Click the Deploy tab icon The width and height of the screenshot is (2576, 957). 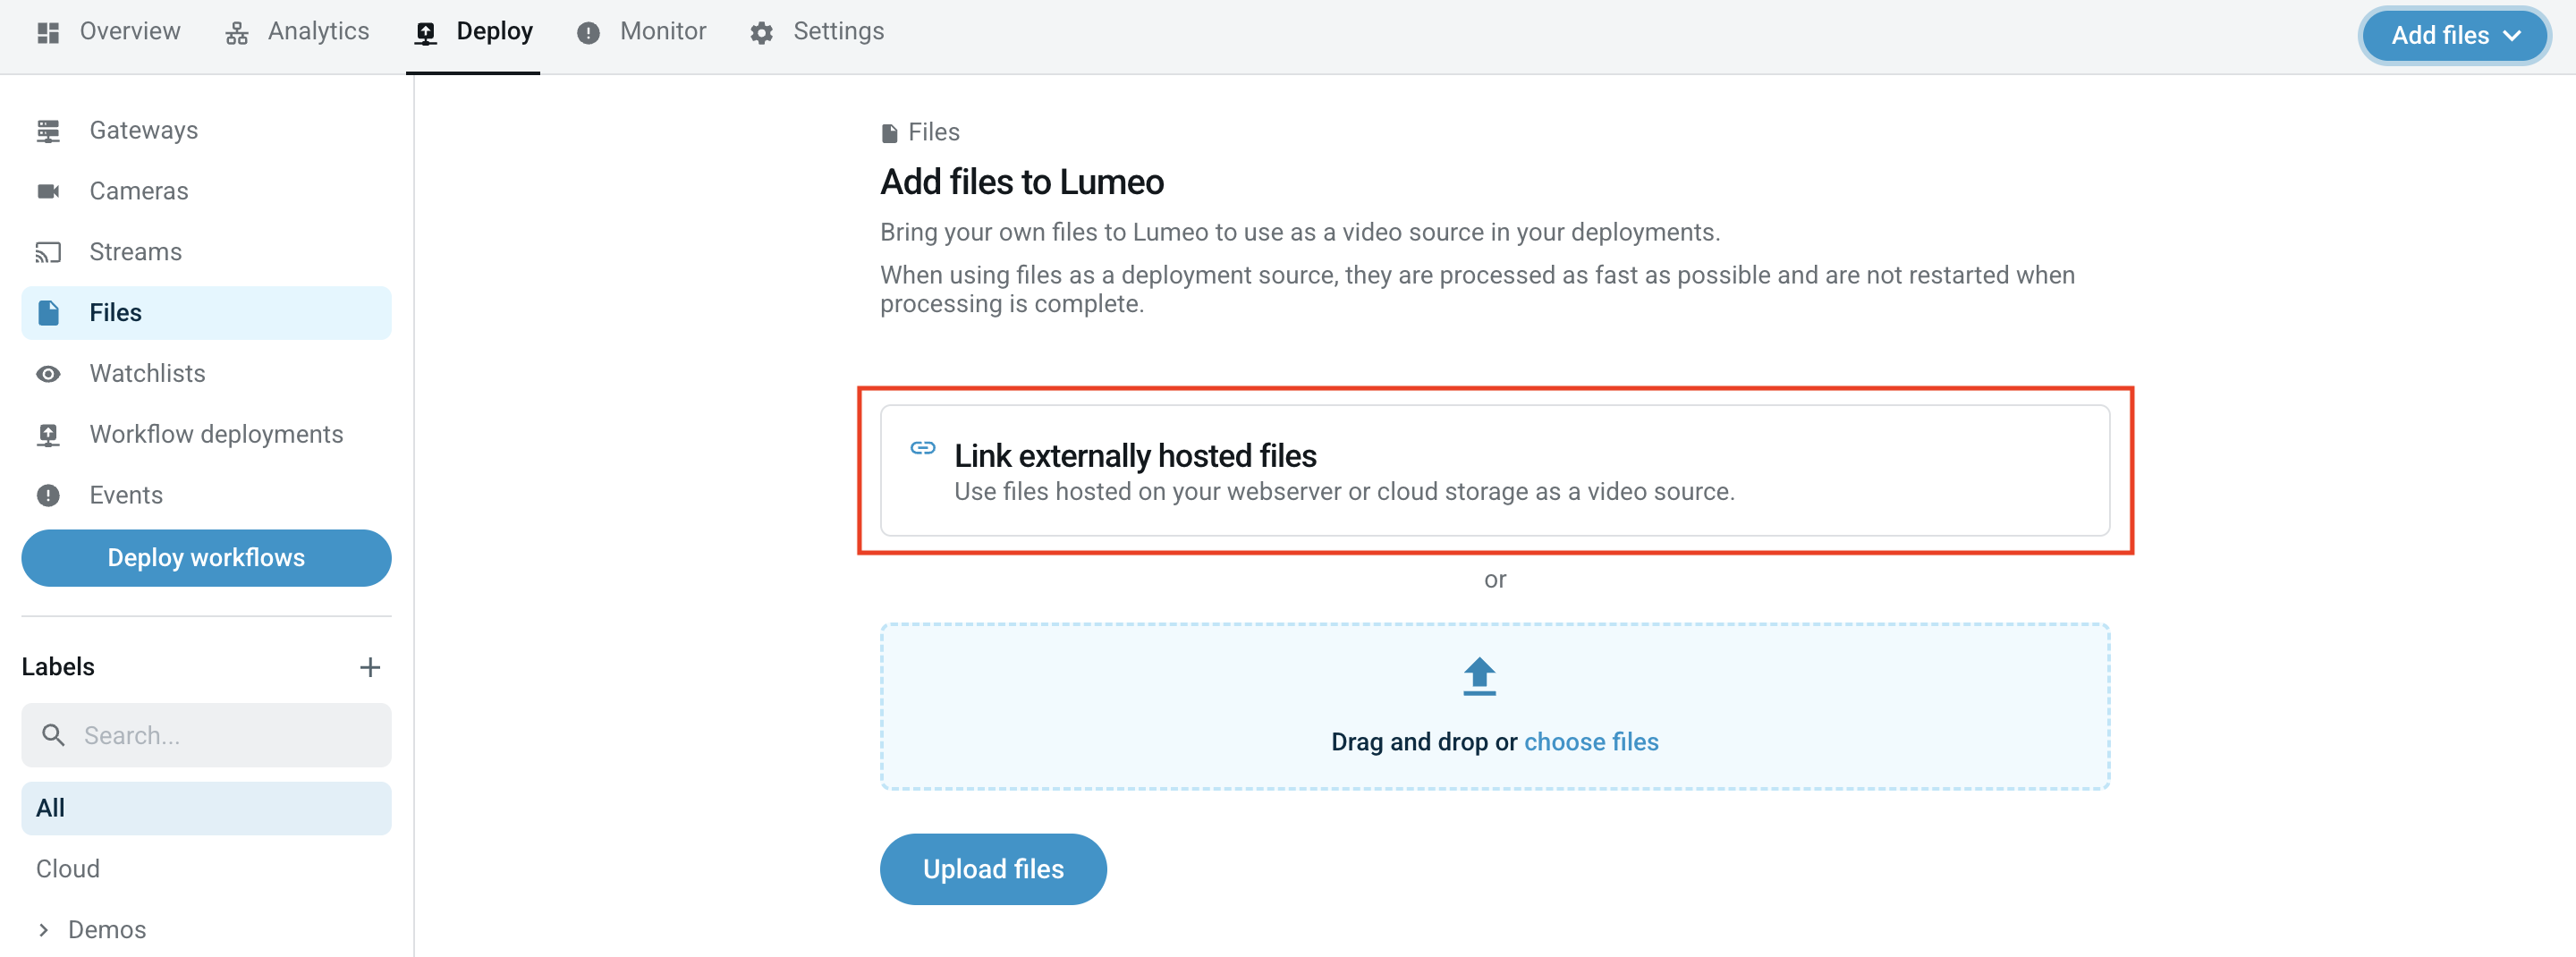[426, 33]
